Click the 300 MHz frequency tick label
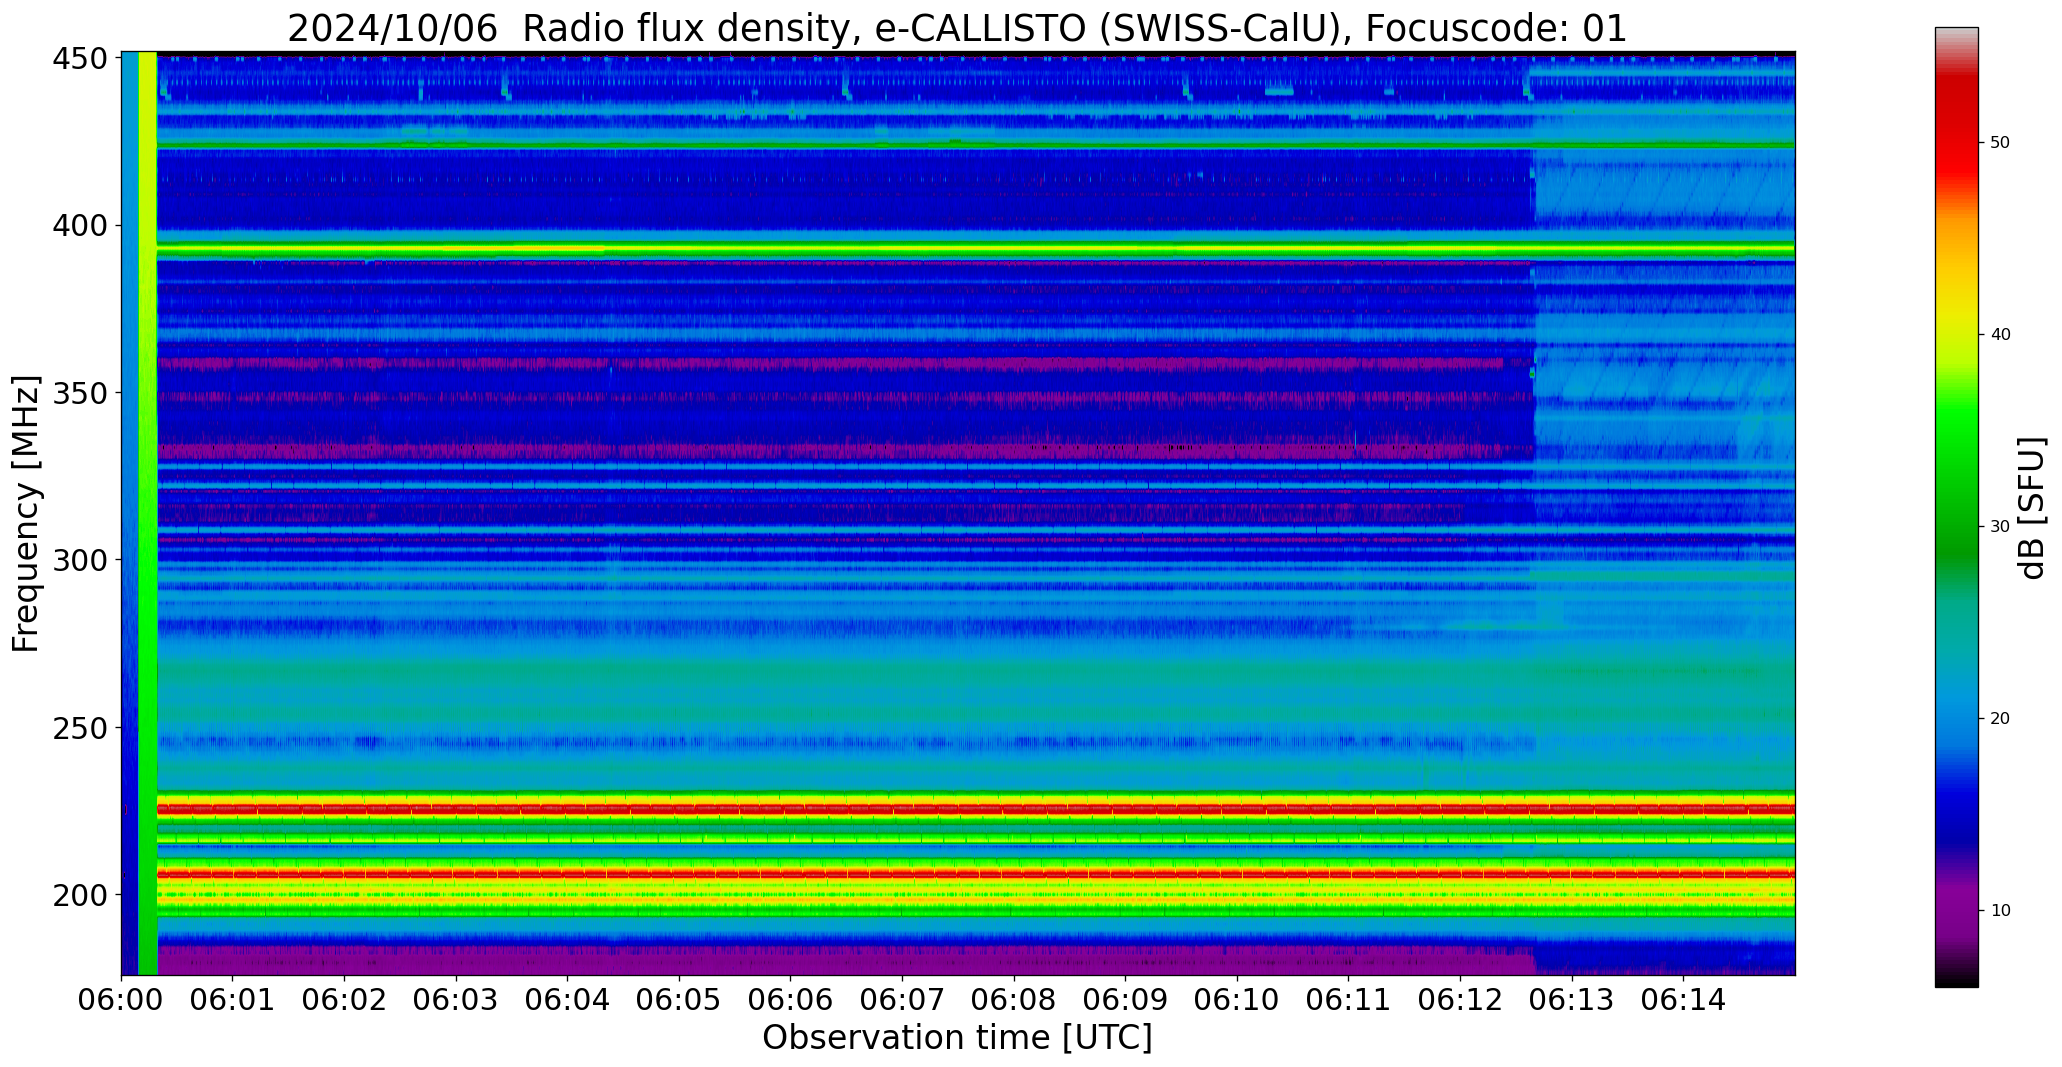The image size is (2062, 1067). 79,560
